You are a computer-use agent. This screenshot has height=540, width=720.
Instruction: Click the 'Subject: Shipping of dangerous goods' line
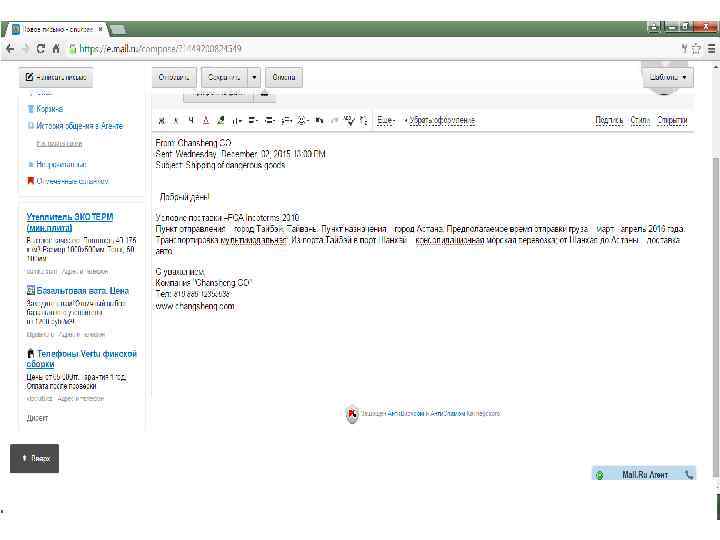coord(220,165)
